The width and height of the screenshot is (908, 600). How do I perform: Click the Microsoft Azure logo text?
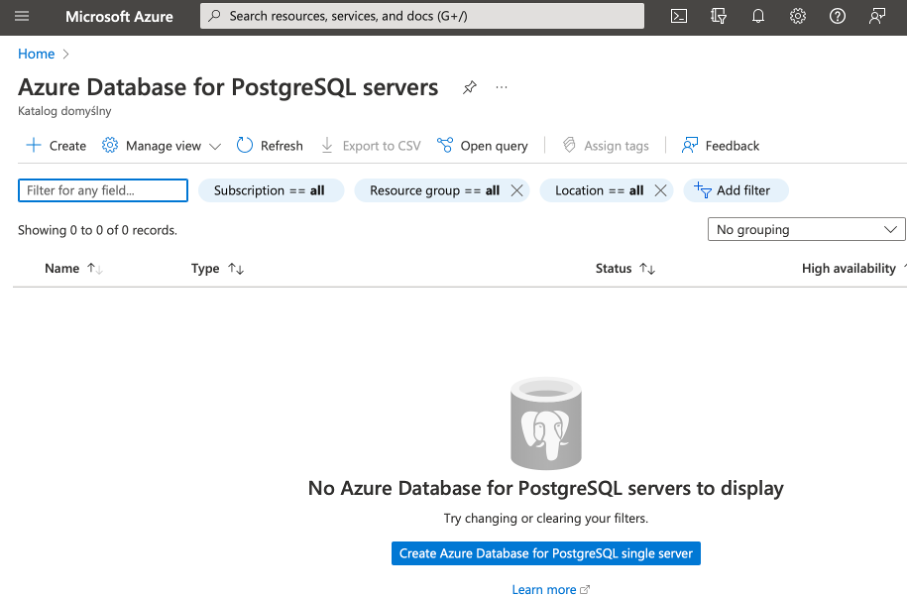point(119,17)
